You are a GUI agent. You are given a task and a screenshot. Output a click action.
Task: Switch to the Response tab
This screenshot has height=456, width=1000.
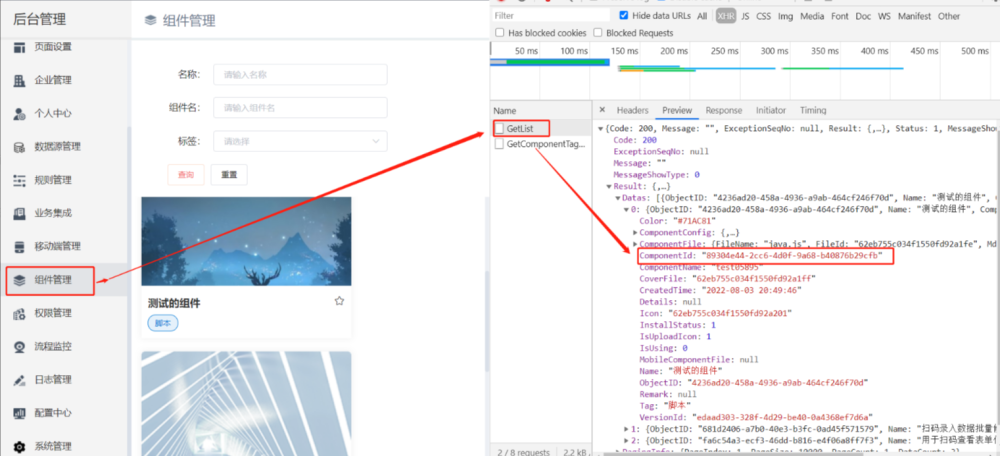coord(723,110)
